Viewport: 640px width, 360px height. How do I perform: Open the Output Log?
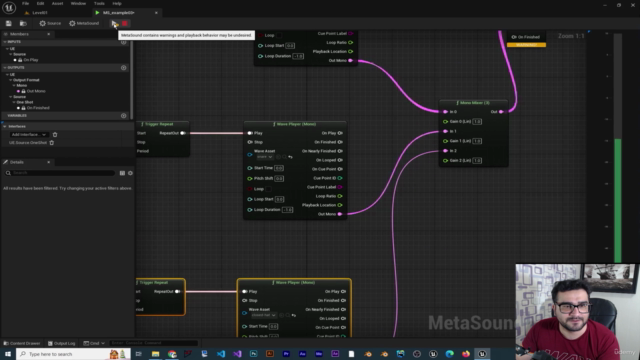(62, 343)
